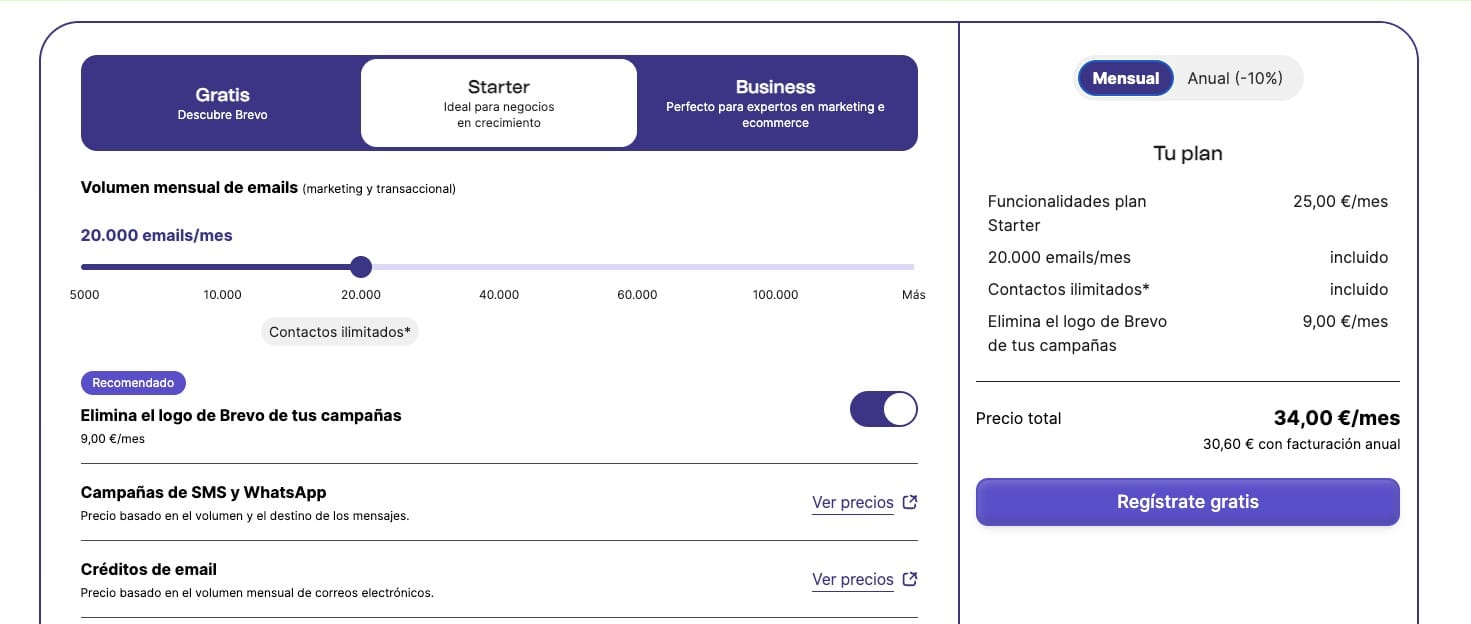
Task: Open Ver precios for Créditos de email
Action: [852, 579]
